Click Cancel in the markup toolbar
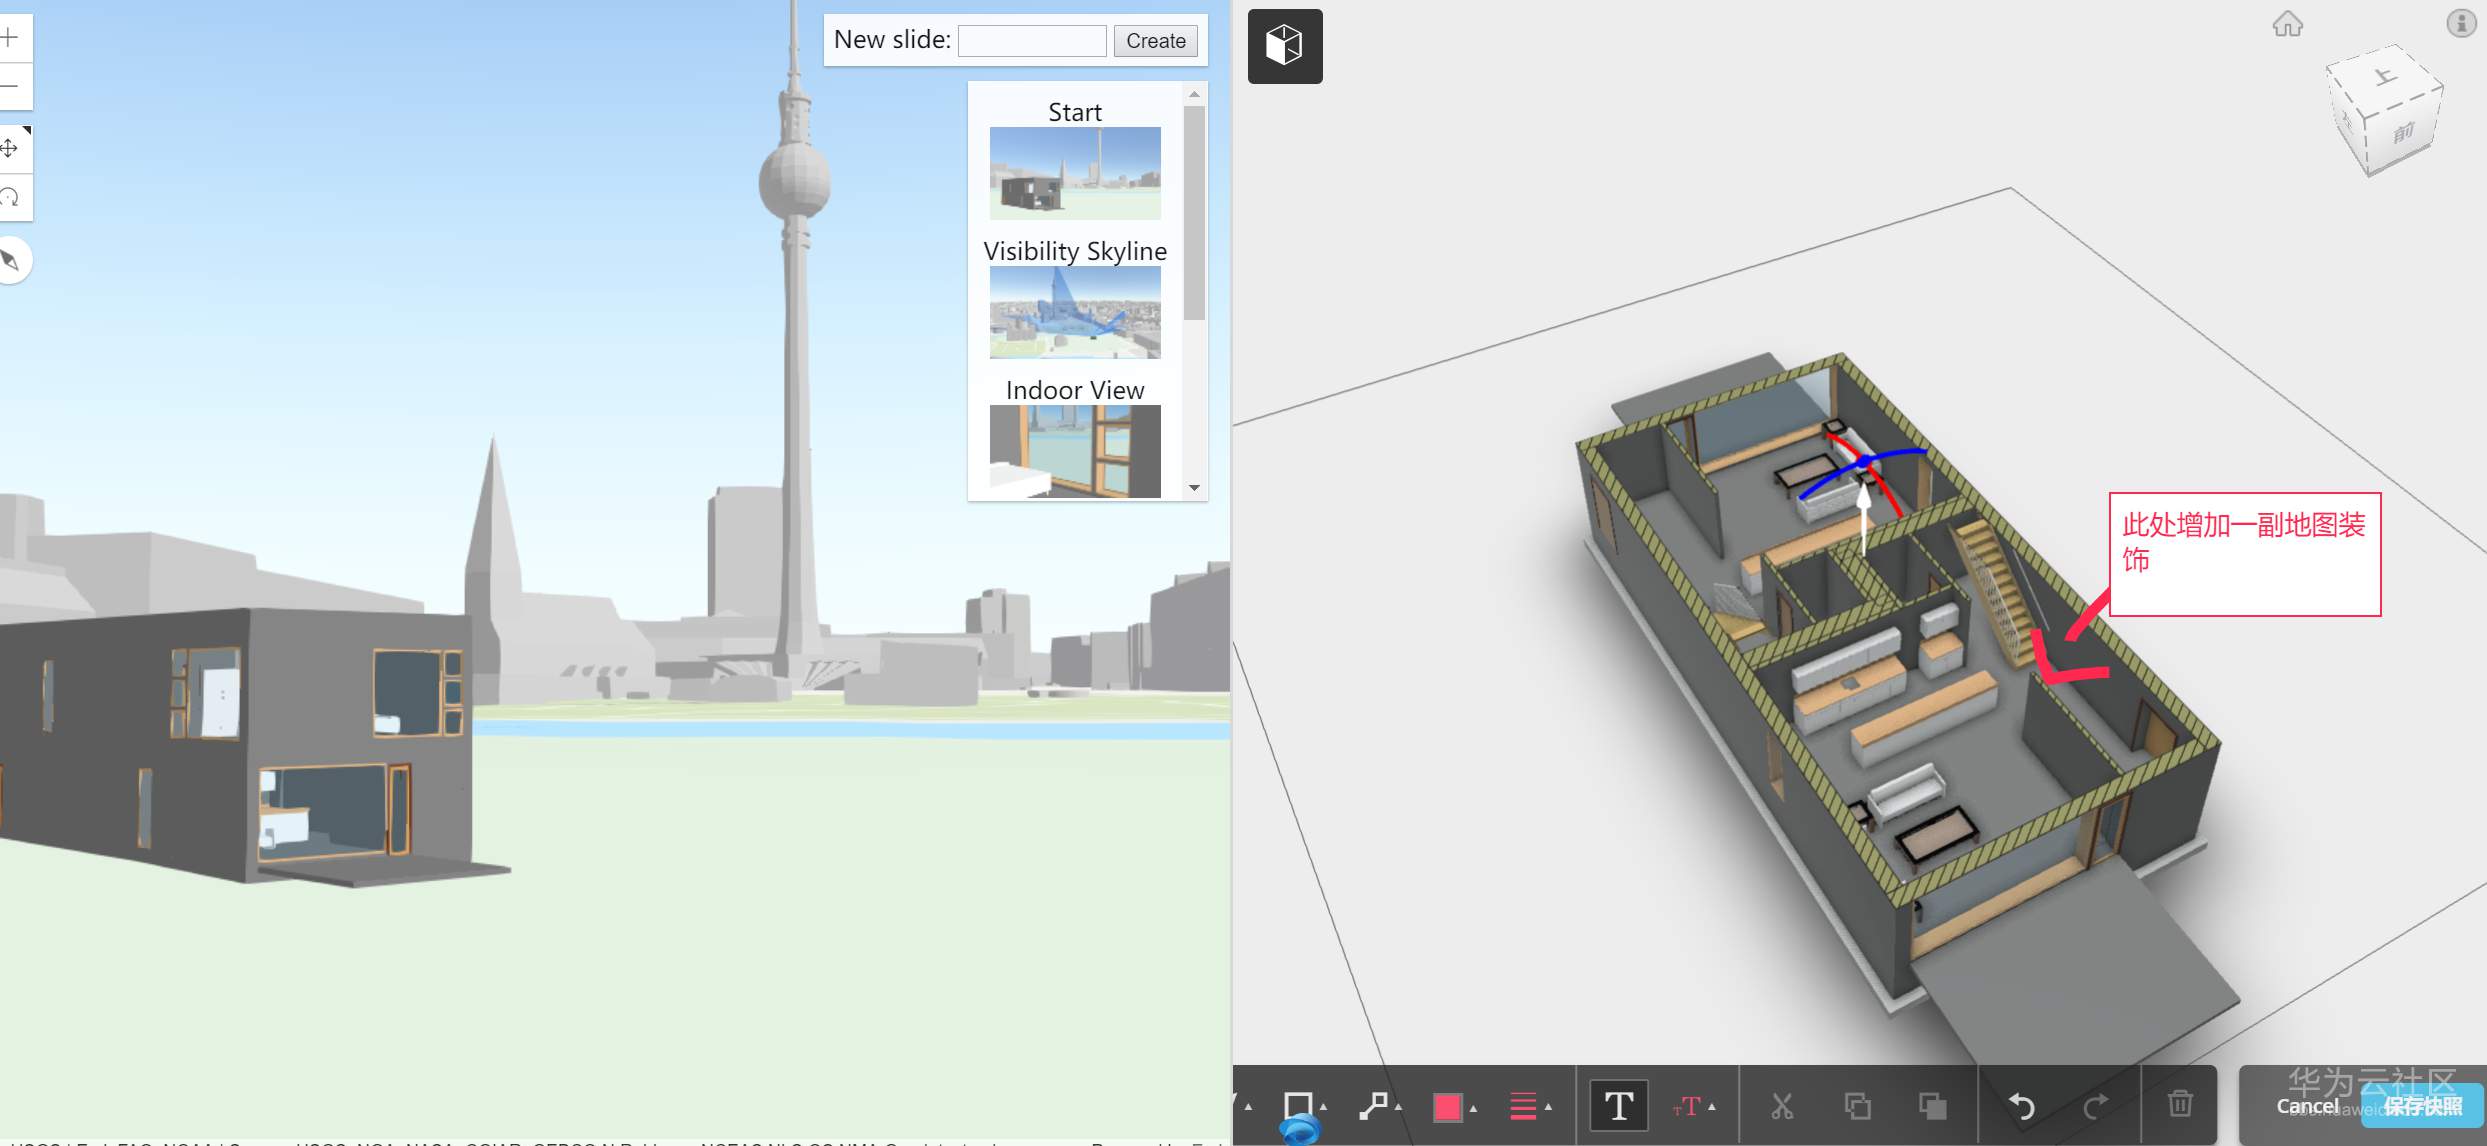Viewport: 2487px width, 1146px height. [x=2306, y=1106]
